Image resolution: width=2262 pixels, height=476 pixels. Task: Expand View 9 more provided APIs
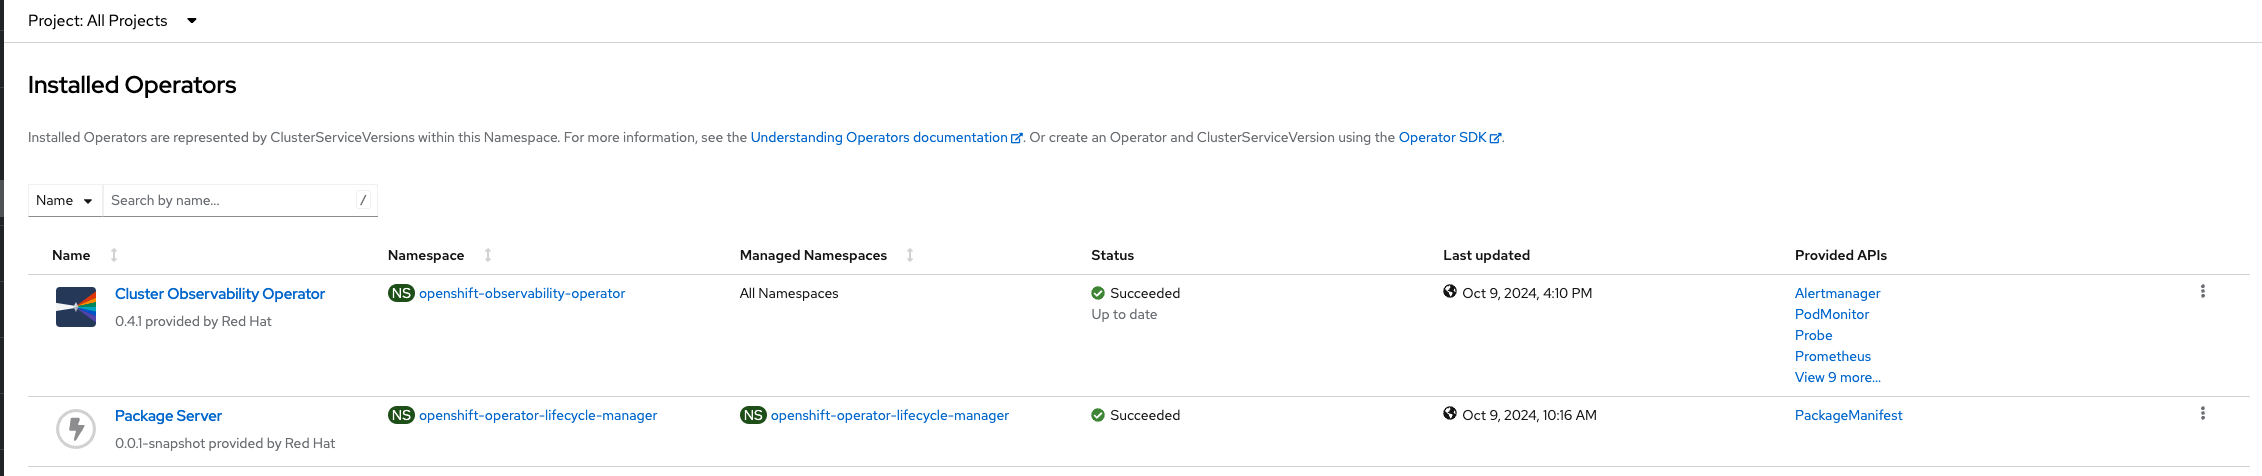coord(1837,377)
